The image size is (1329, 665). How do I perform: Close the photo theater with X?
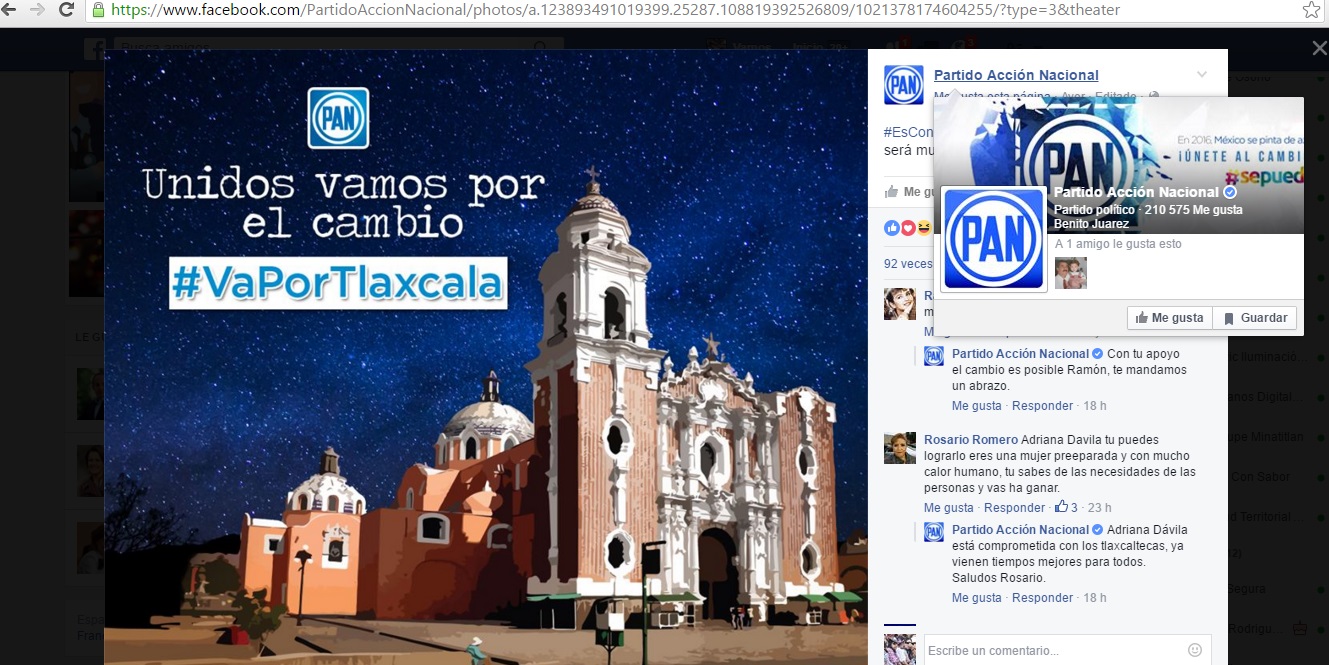pos(1319,49)
